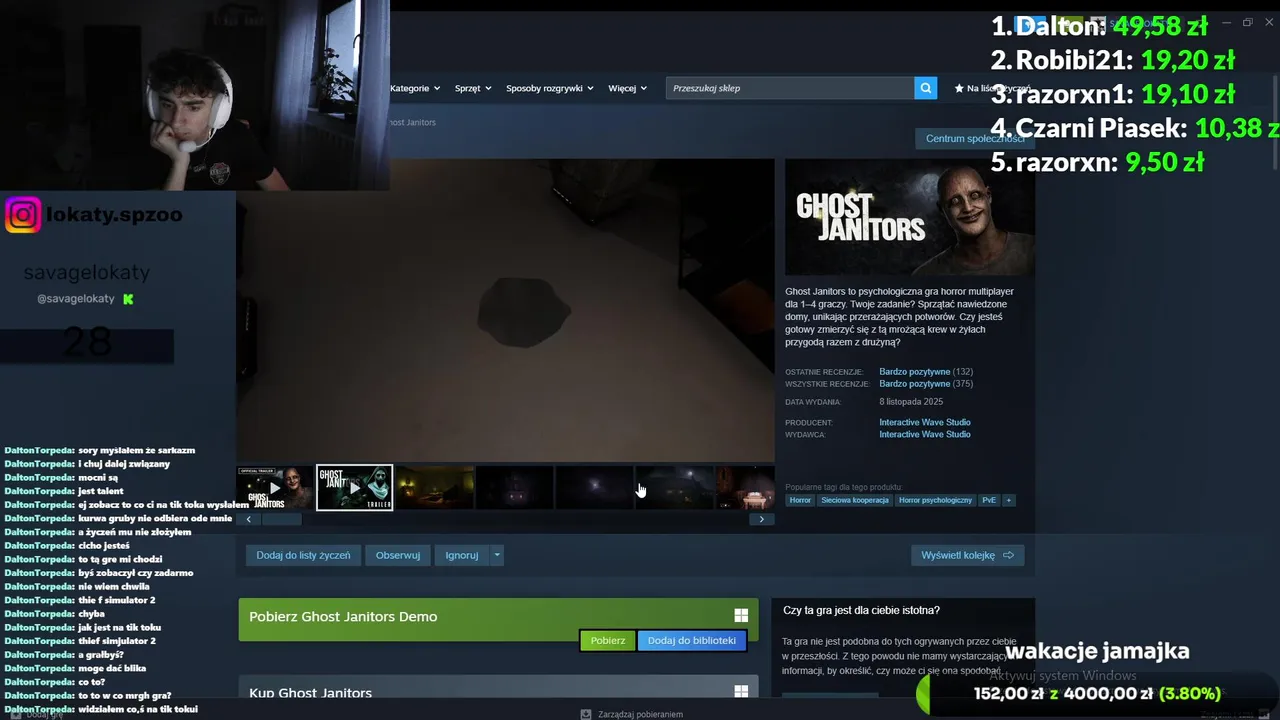Click the Windows icon in demo download banner
Screen dimensions: 1280x720
(741, 616)
